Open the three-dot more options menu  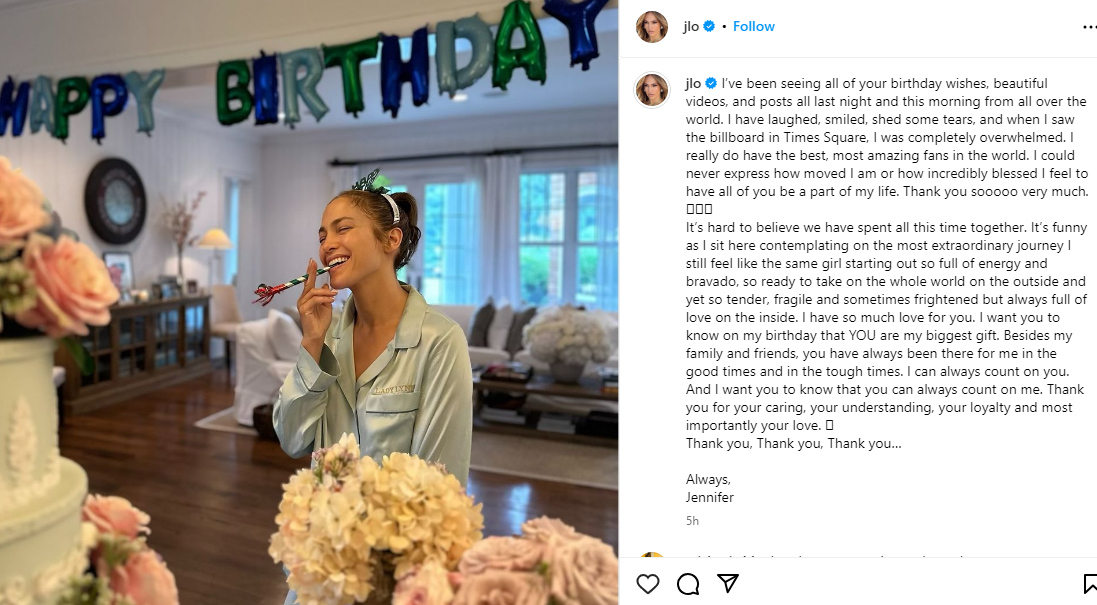point(1088,27)
